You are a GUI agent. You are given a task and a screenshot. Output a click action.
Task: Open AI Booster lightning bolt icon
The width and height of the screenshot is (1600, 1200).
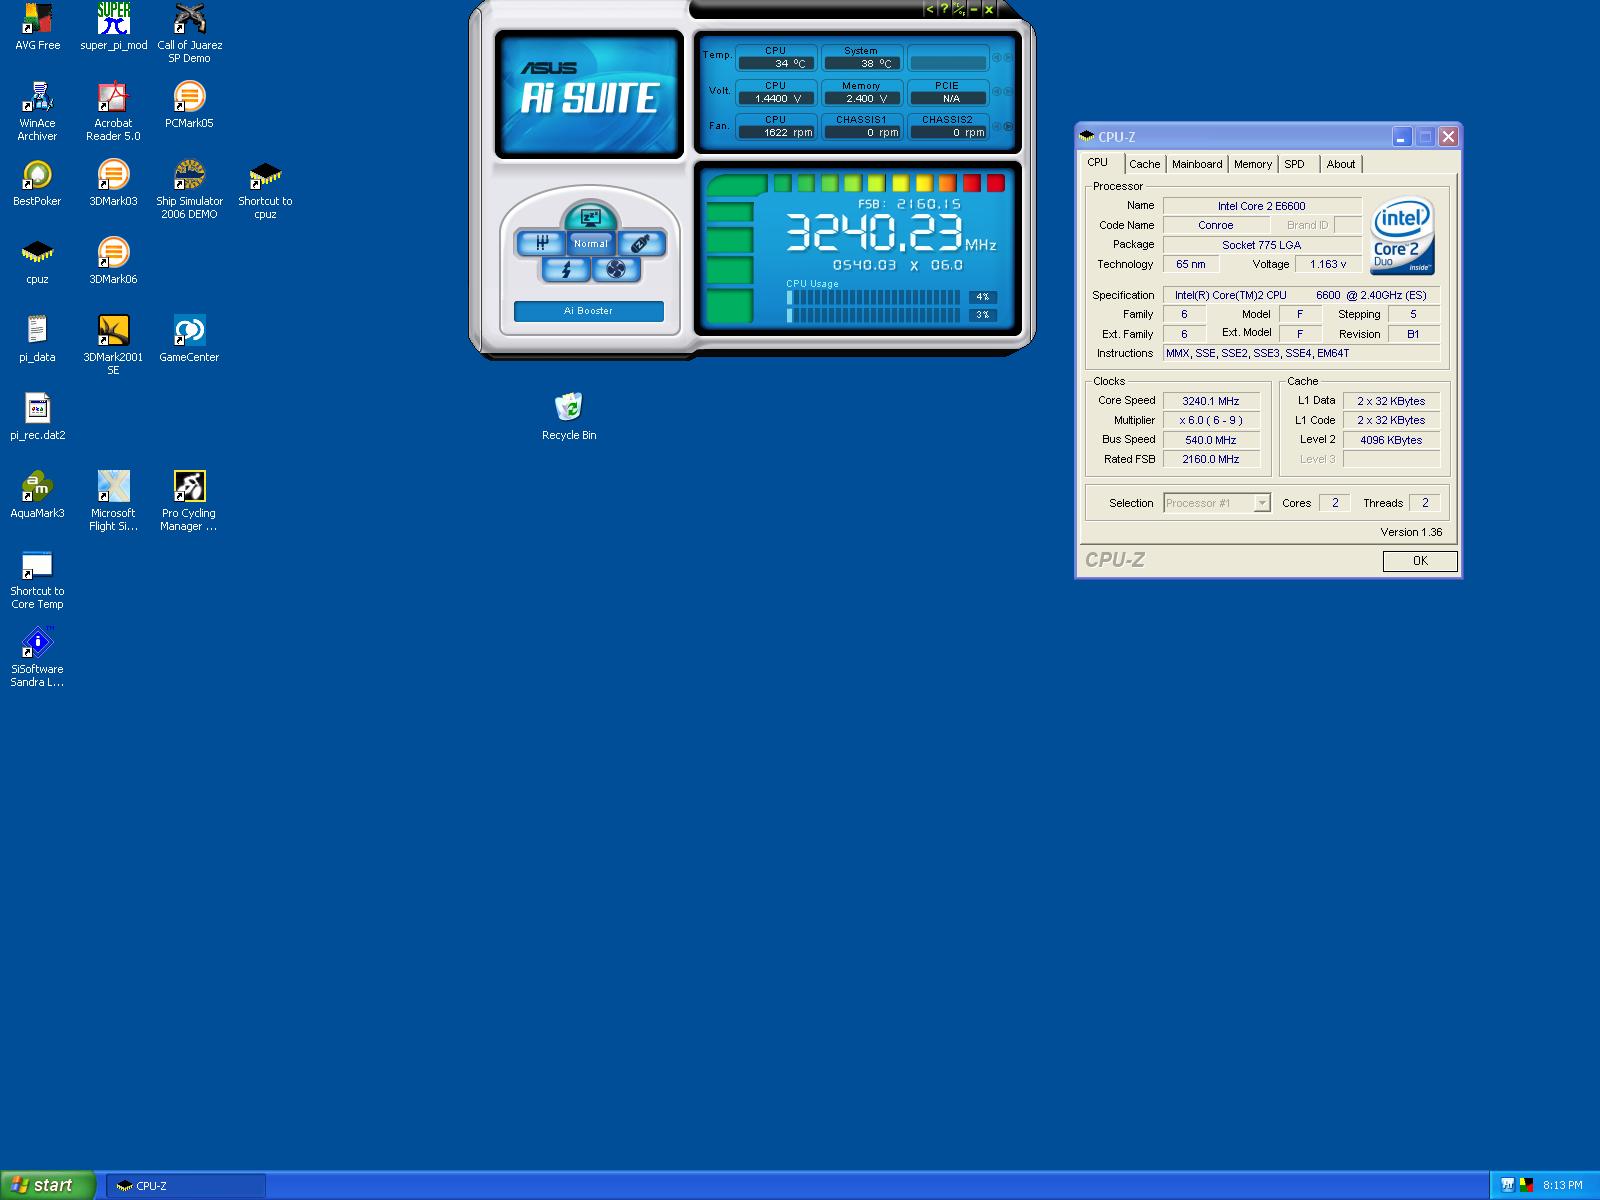(566, 270)
